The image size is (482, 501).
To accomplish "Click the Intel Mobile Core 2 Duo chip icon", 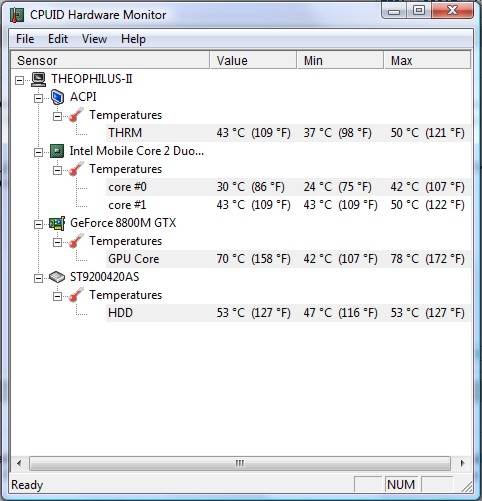I will click(x=57, y=151).
